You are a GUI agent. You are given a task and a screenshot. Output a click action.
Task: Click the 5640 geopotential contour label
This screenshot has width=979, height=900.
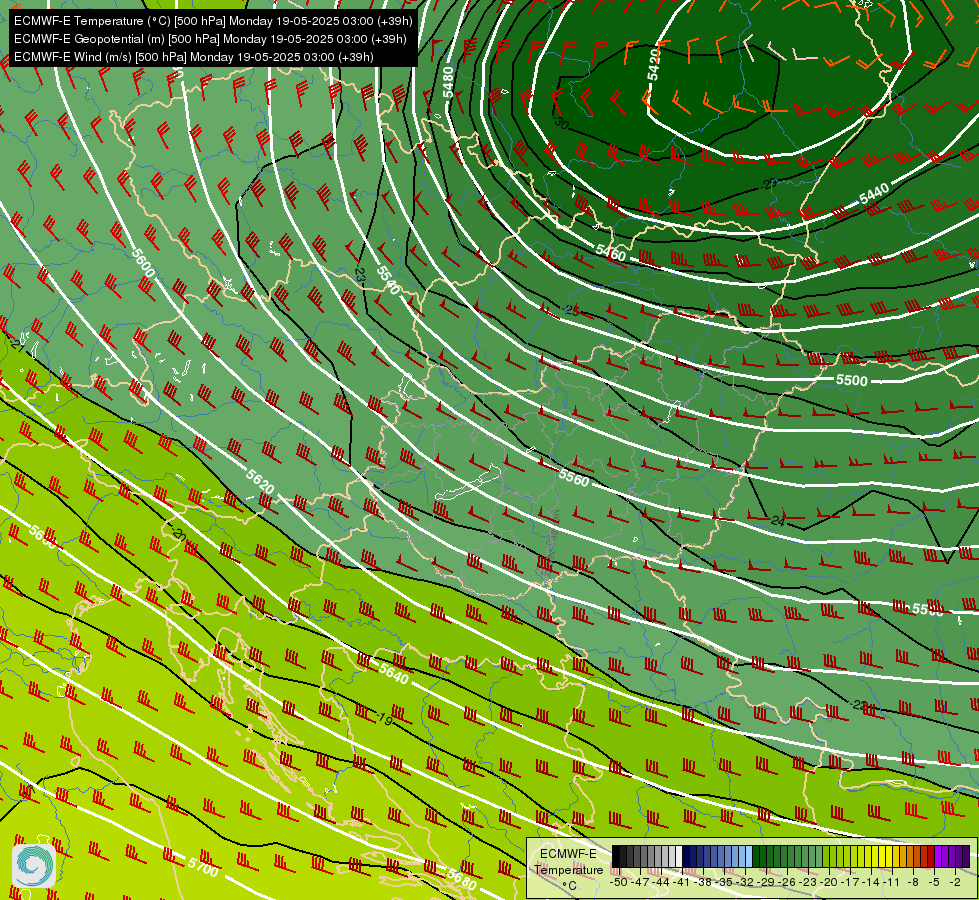394,674
